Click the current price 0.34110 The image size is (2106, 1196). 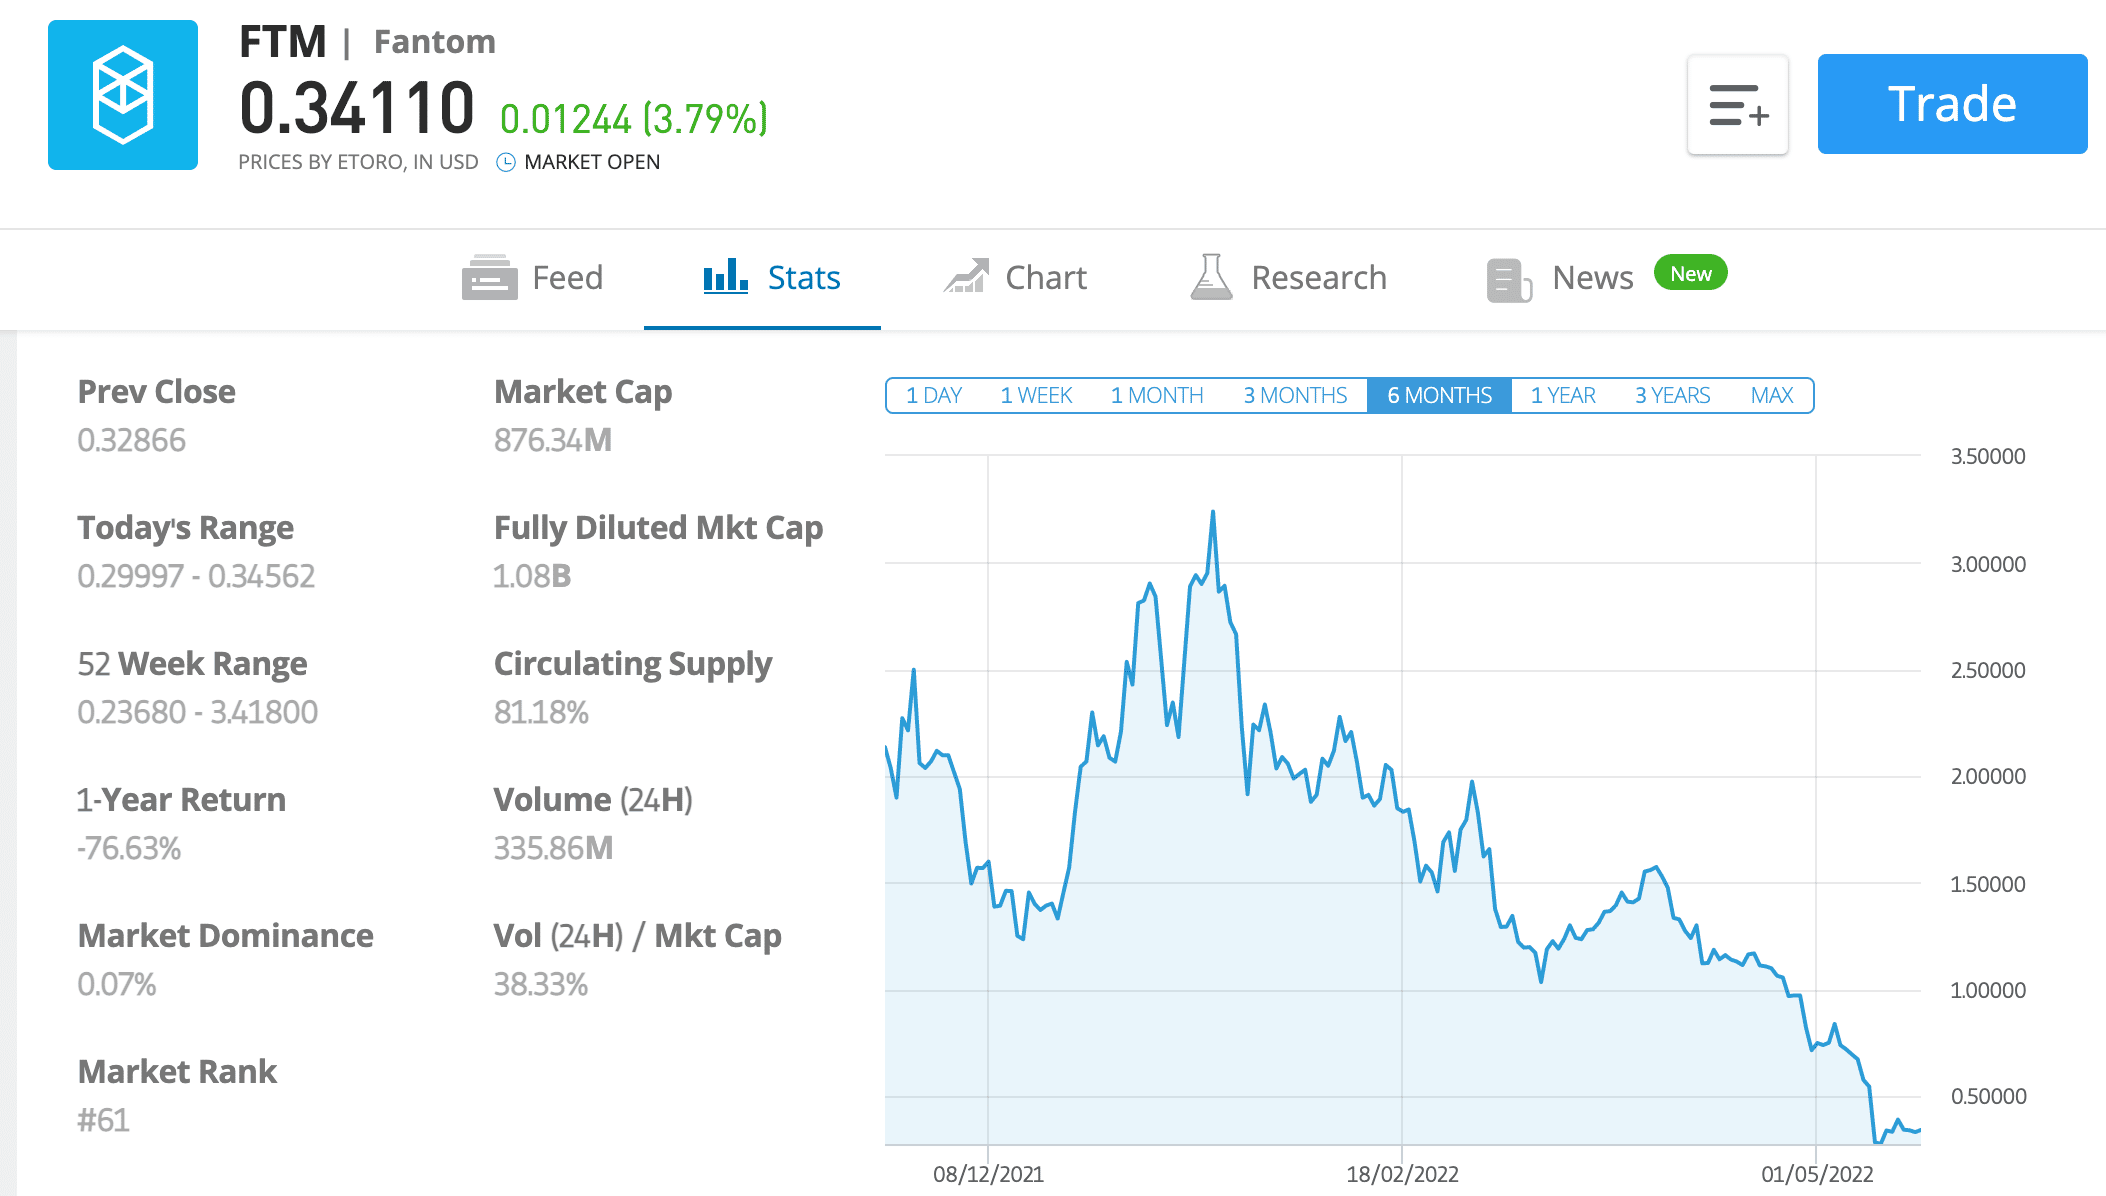(x=357, y=108)
